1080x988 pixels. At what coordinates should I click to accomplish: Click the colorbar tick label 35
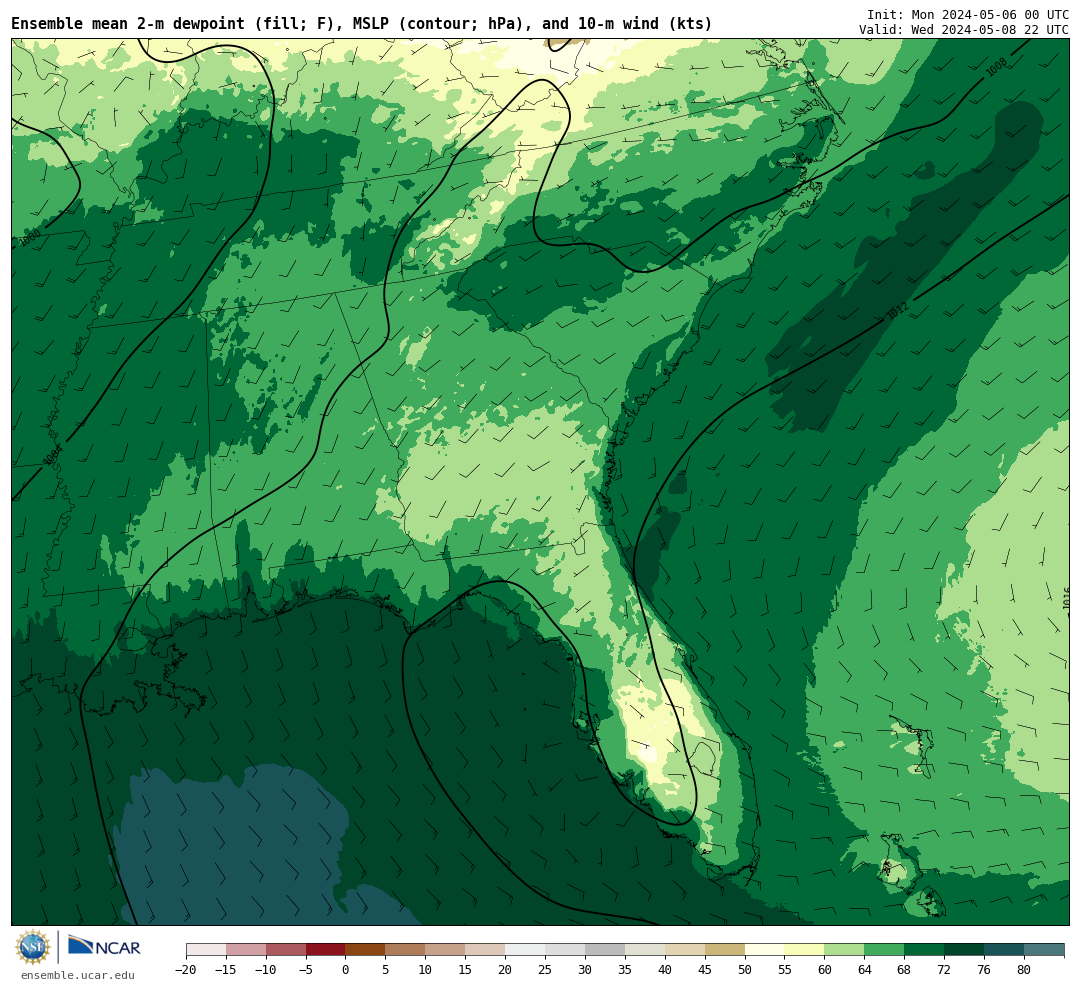point(625,969)
